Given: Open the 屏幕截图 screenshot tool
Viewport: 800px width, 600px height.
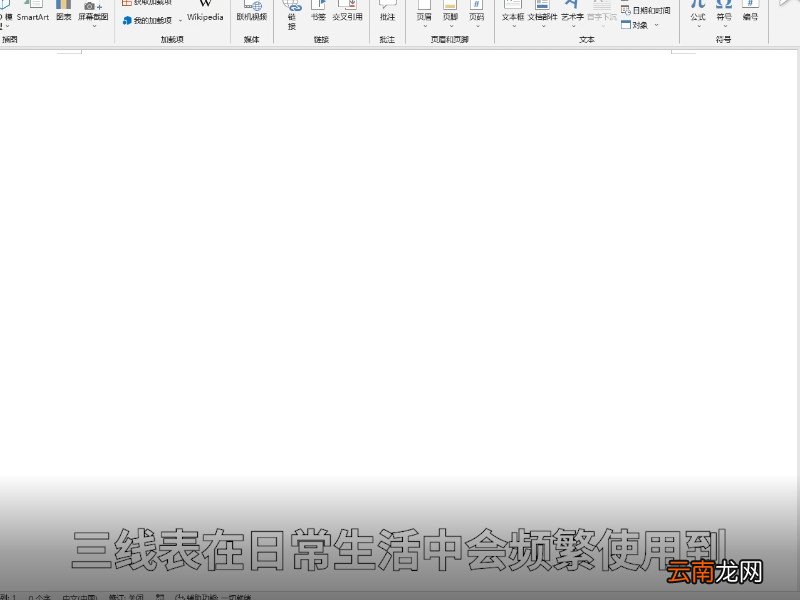Looking at the screenshot, I should (x=93, y=13).
